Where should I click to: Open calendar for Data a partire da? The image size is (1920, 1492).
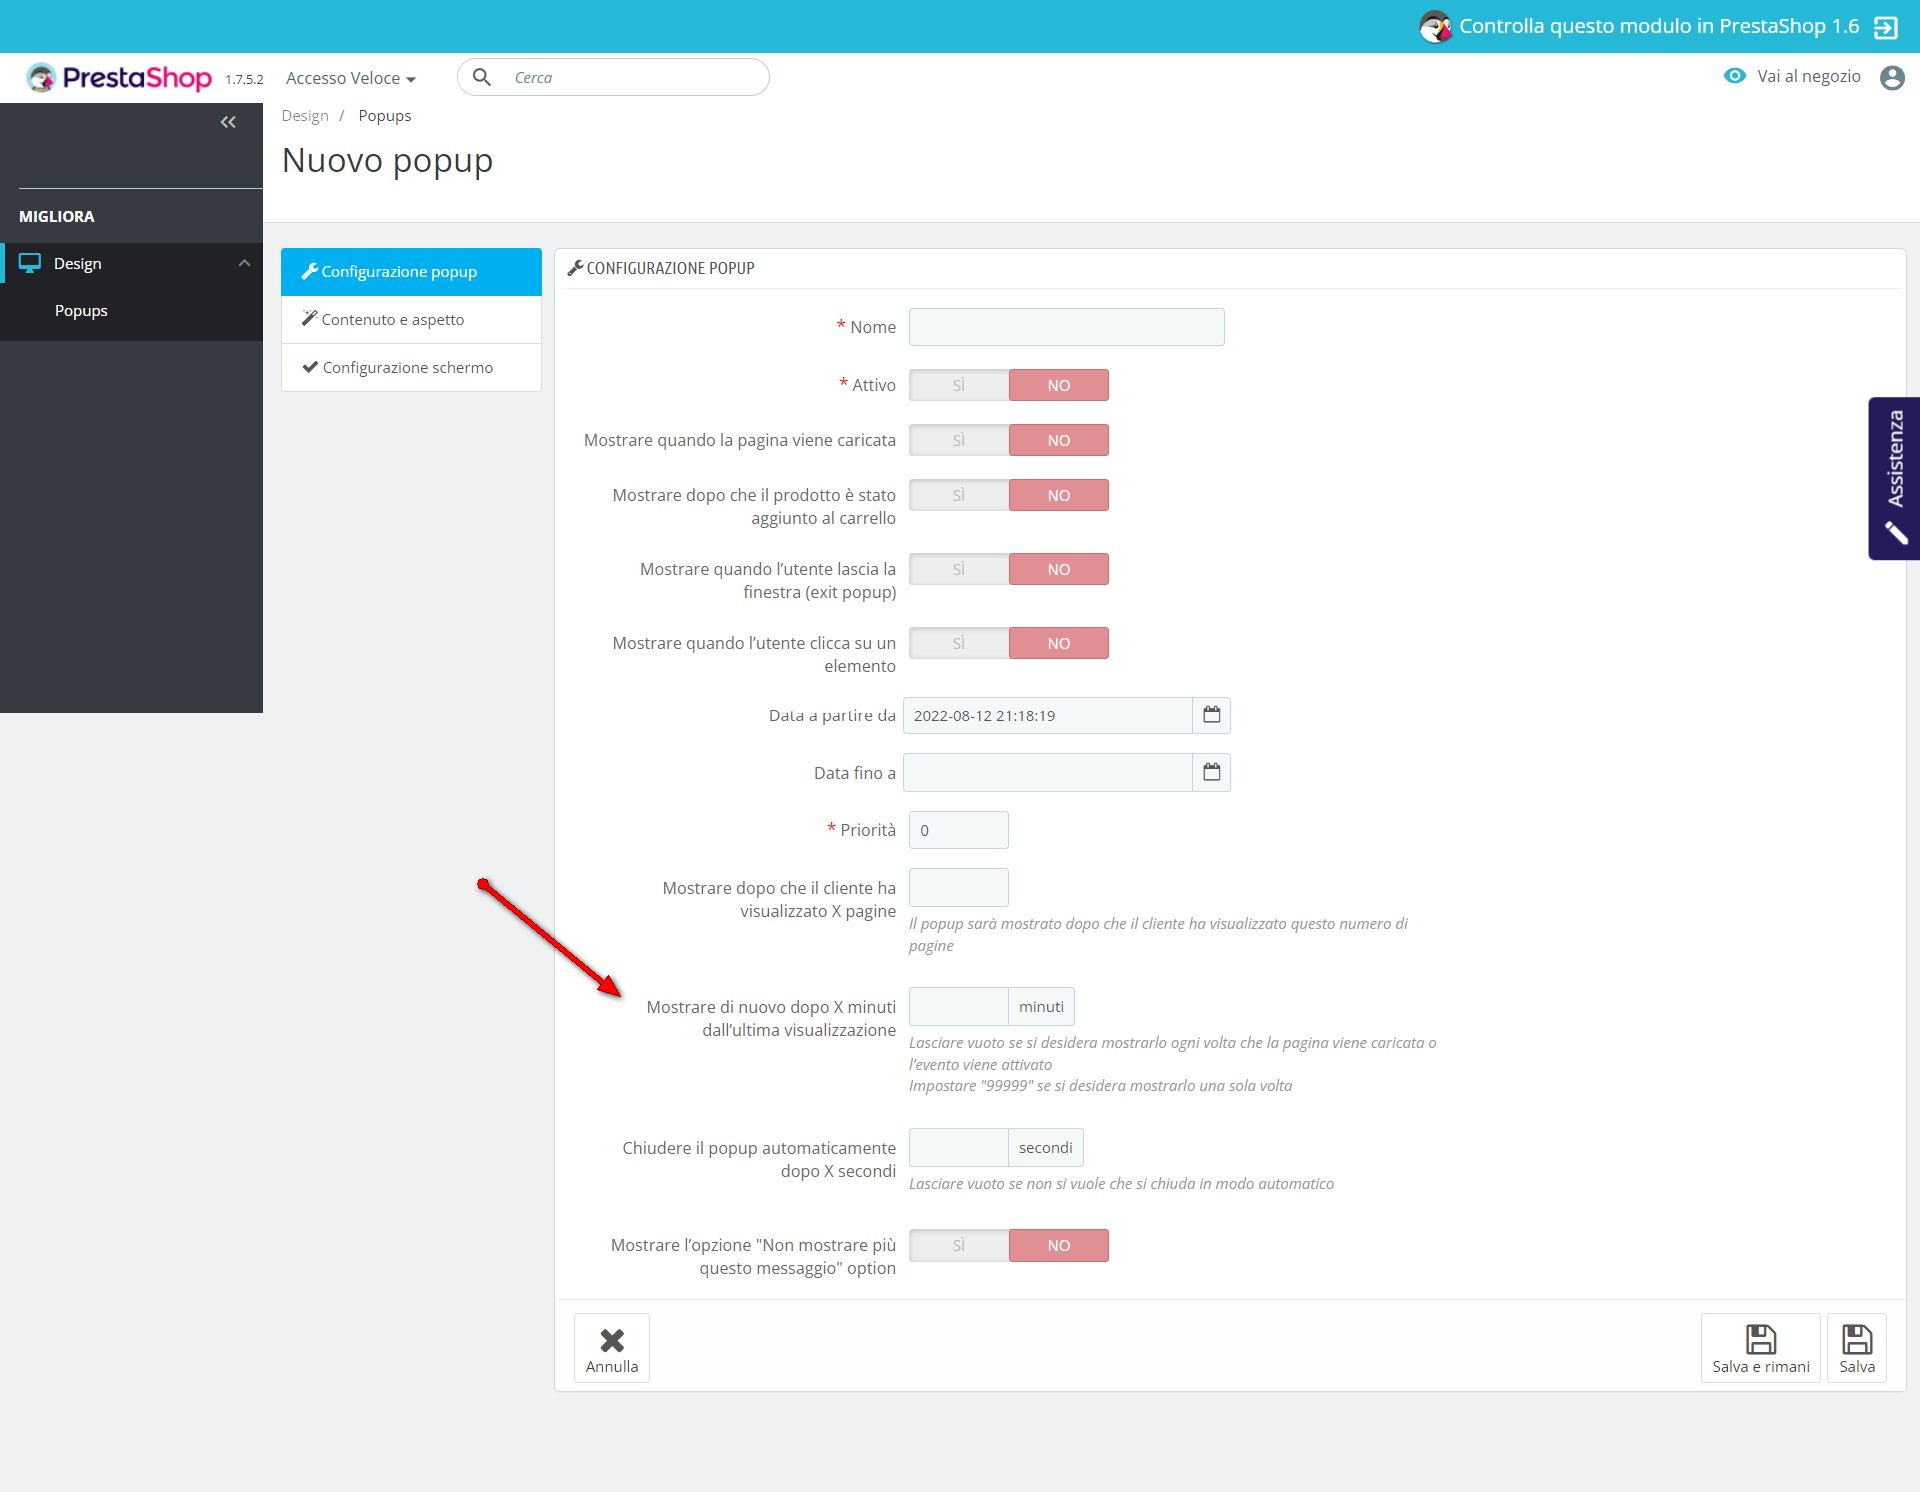(x=1211, y=715)
